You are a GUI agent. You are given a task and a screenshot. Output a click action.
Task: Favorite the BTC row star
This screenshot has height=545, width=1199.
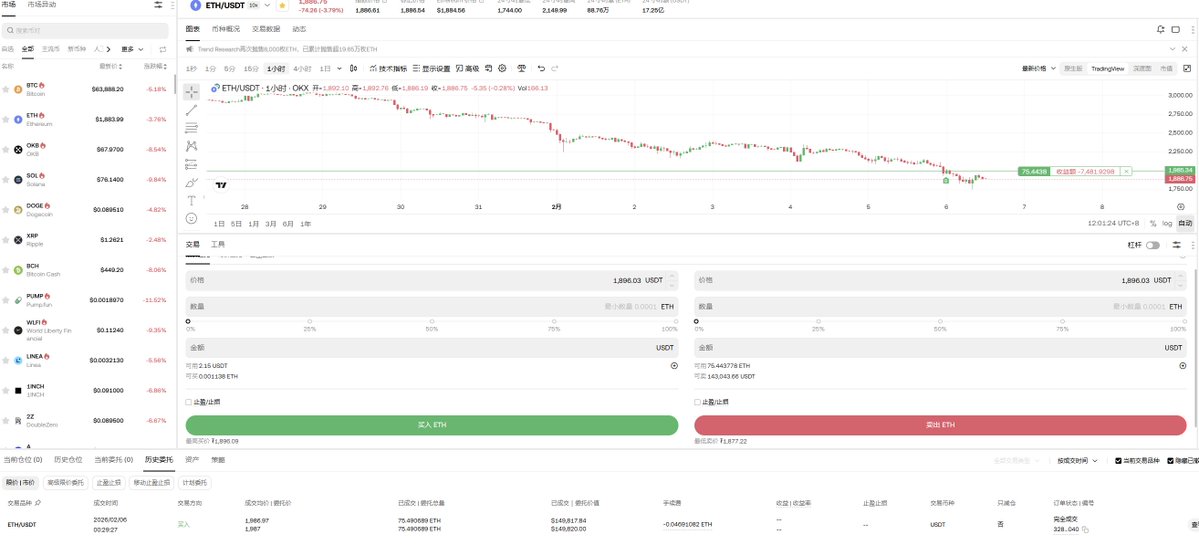(6, 89)
